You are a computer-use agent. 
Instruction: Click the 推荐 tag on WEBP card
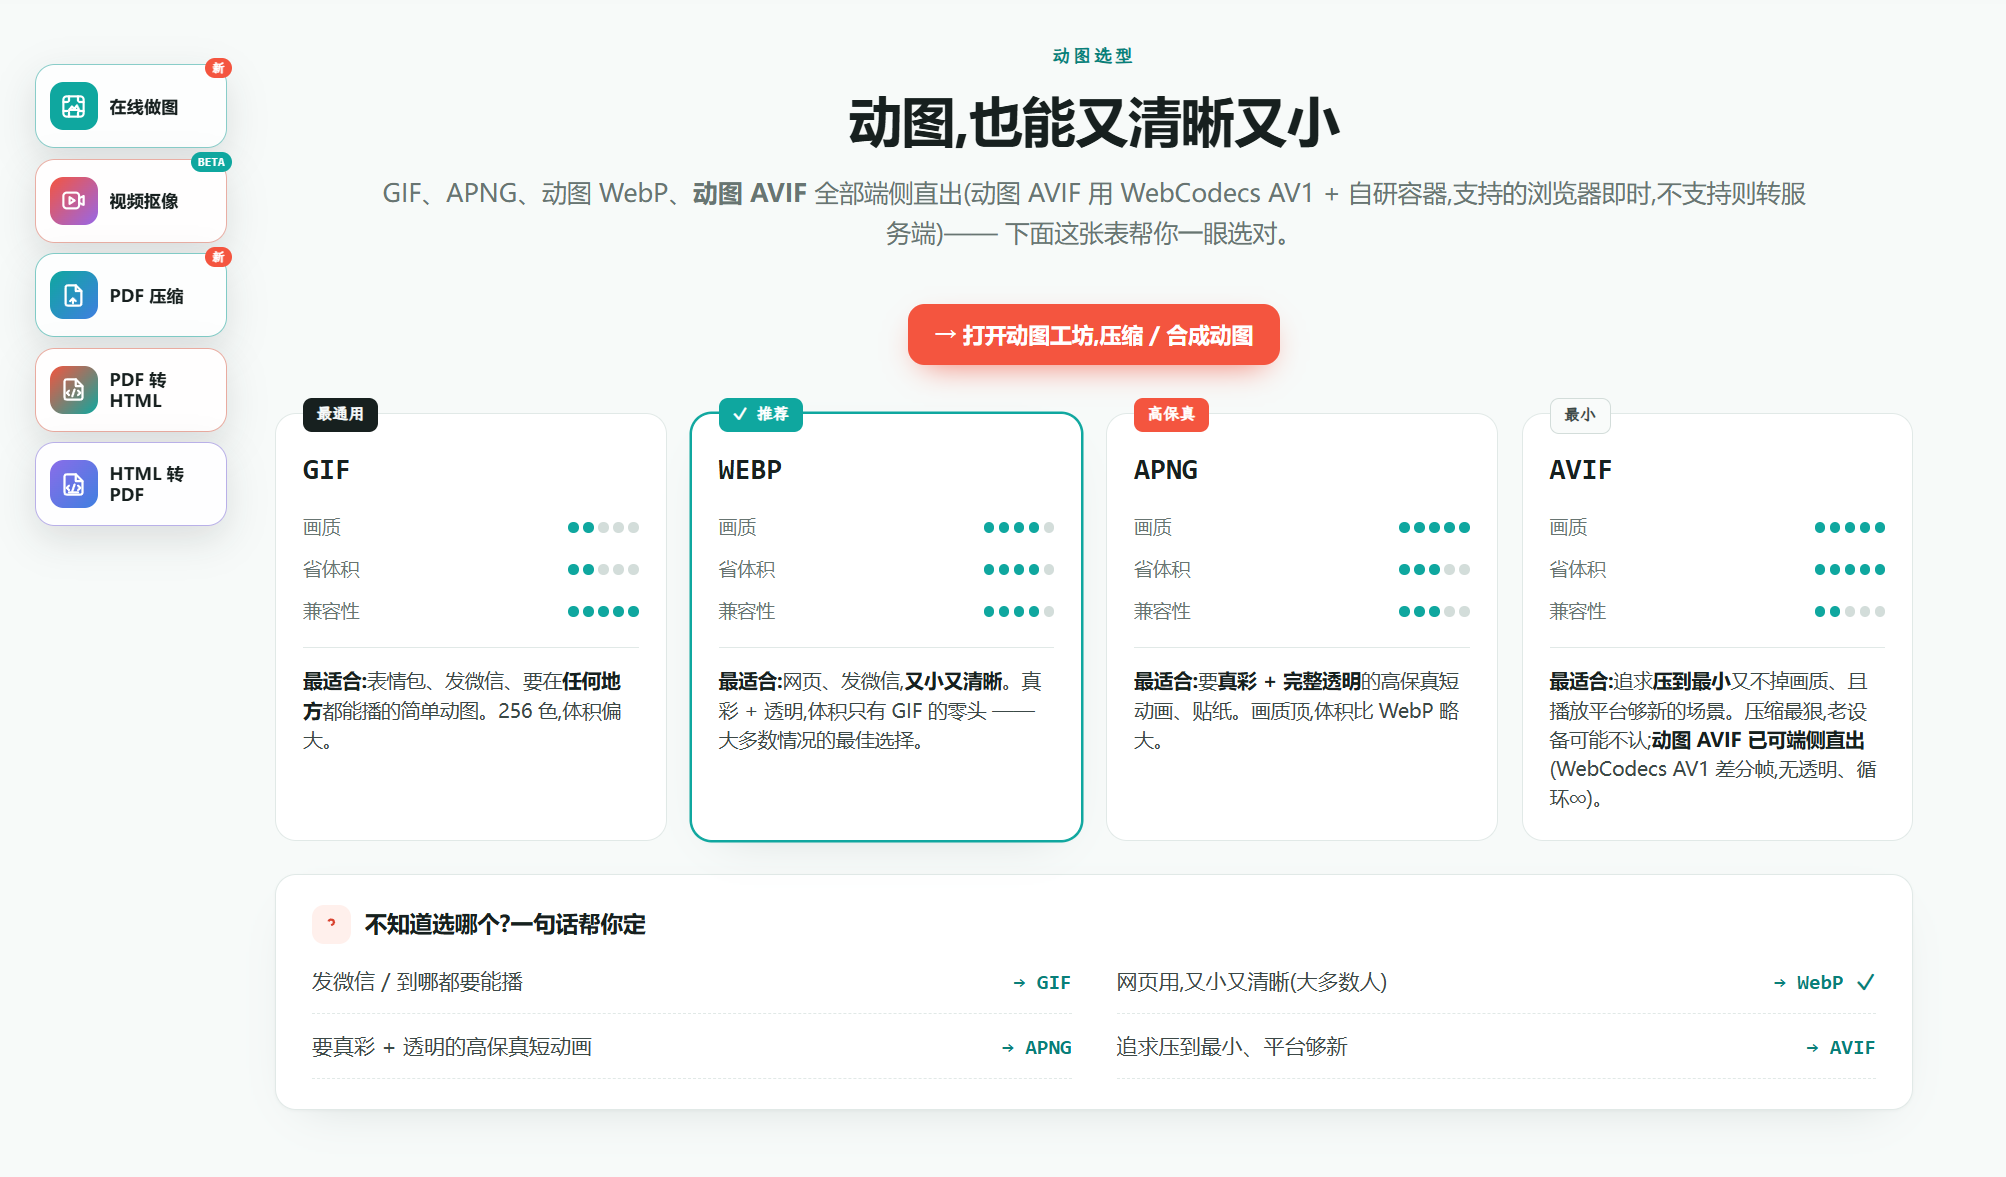tap(761, 414)
